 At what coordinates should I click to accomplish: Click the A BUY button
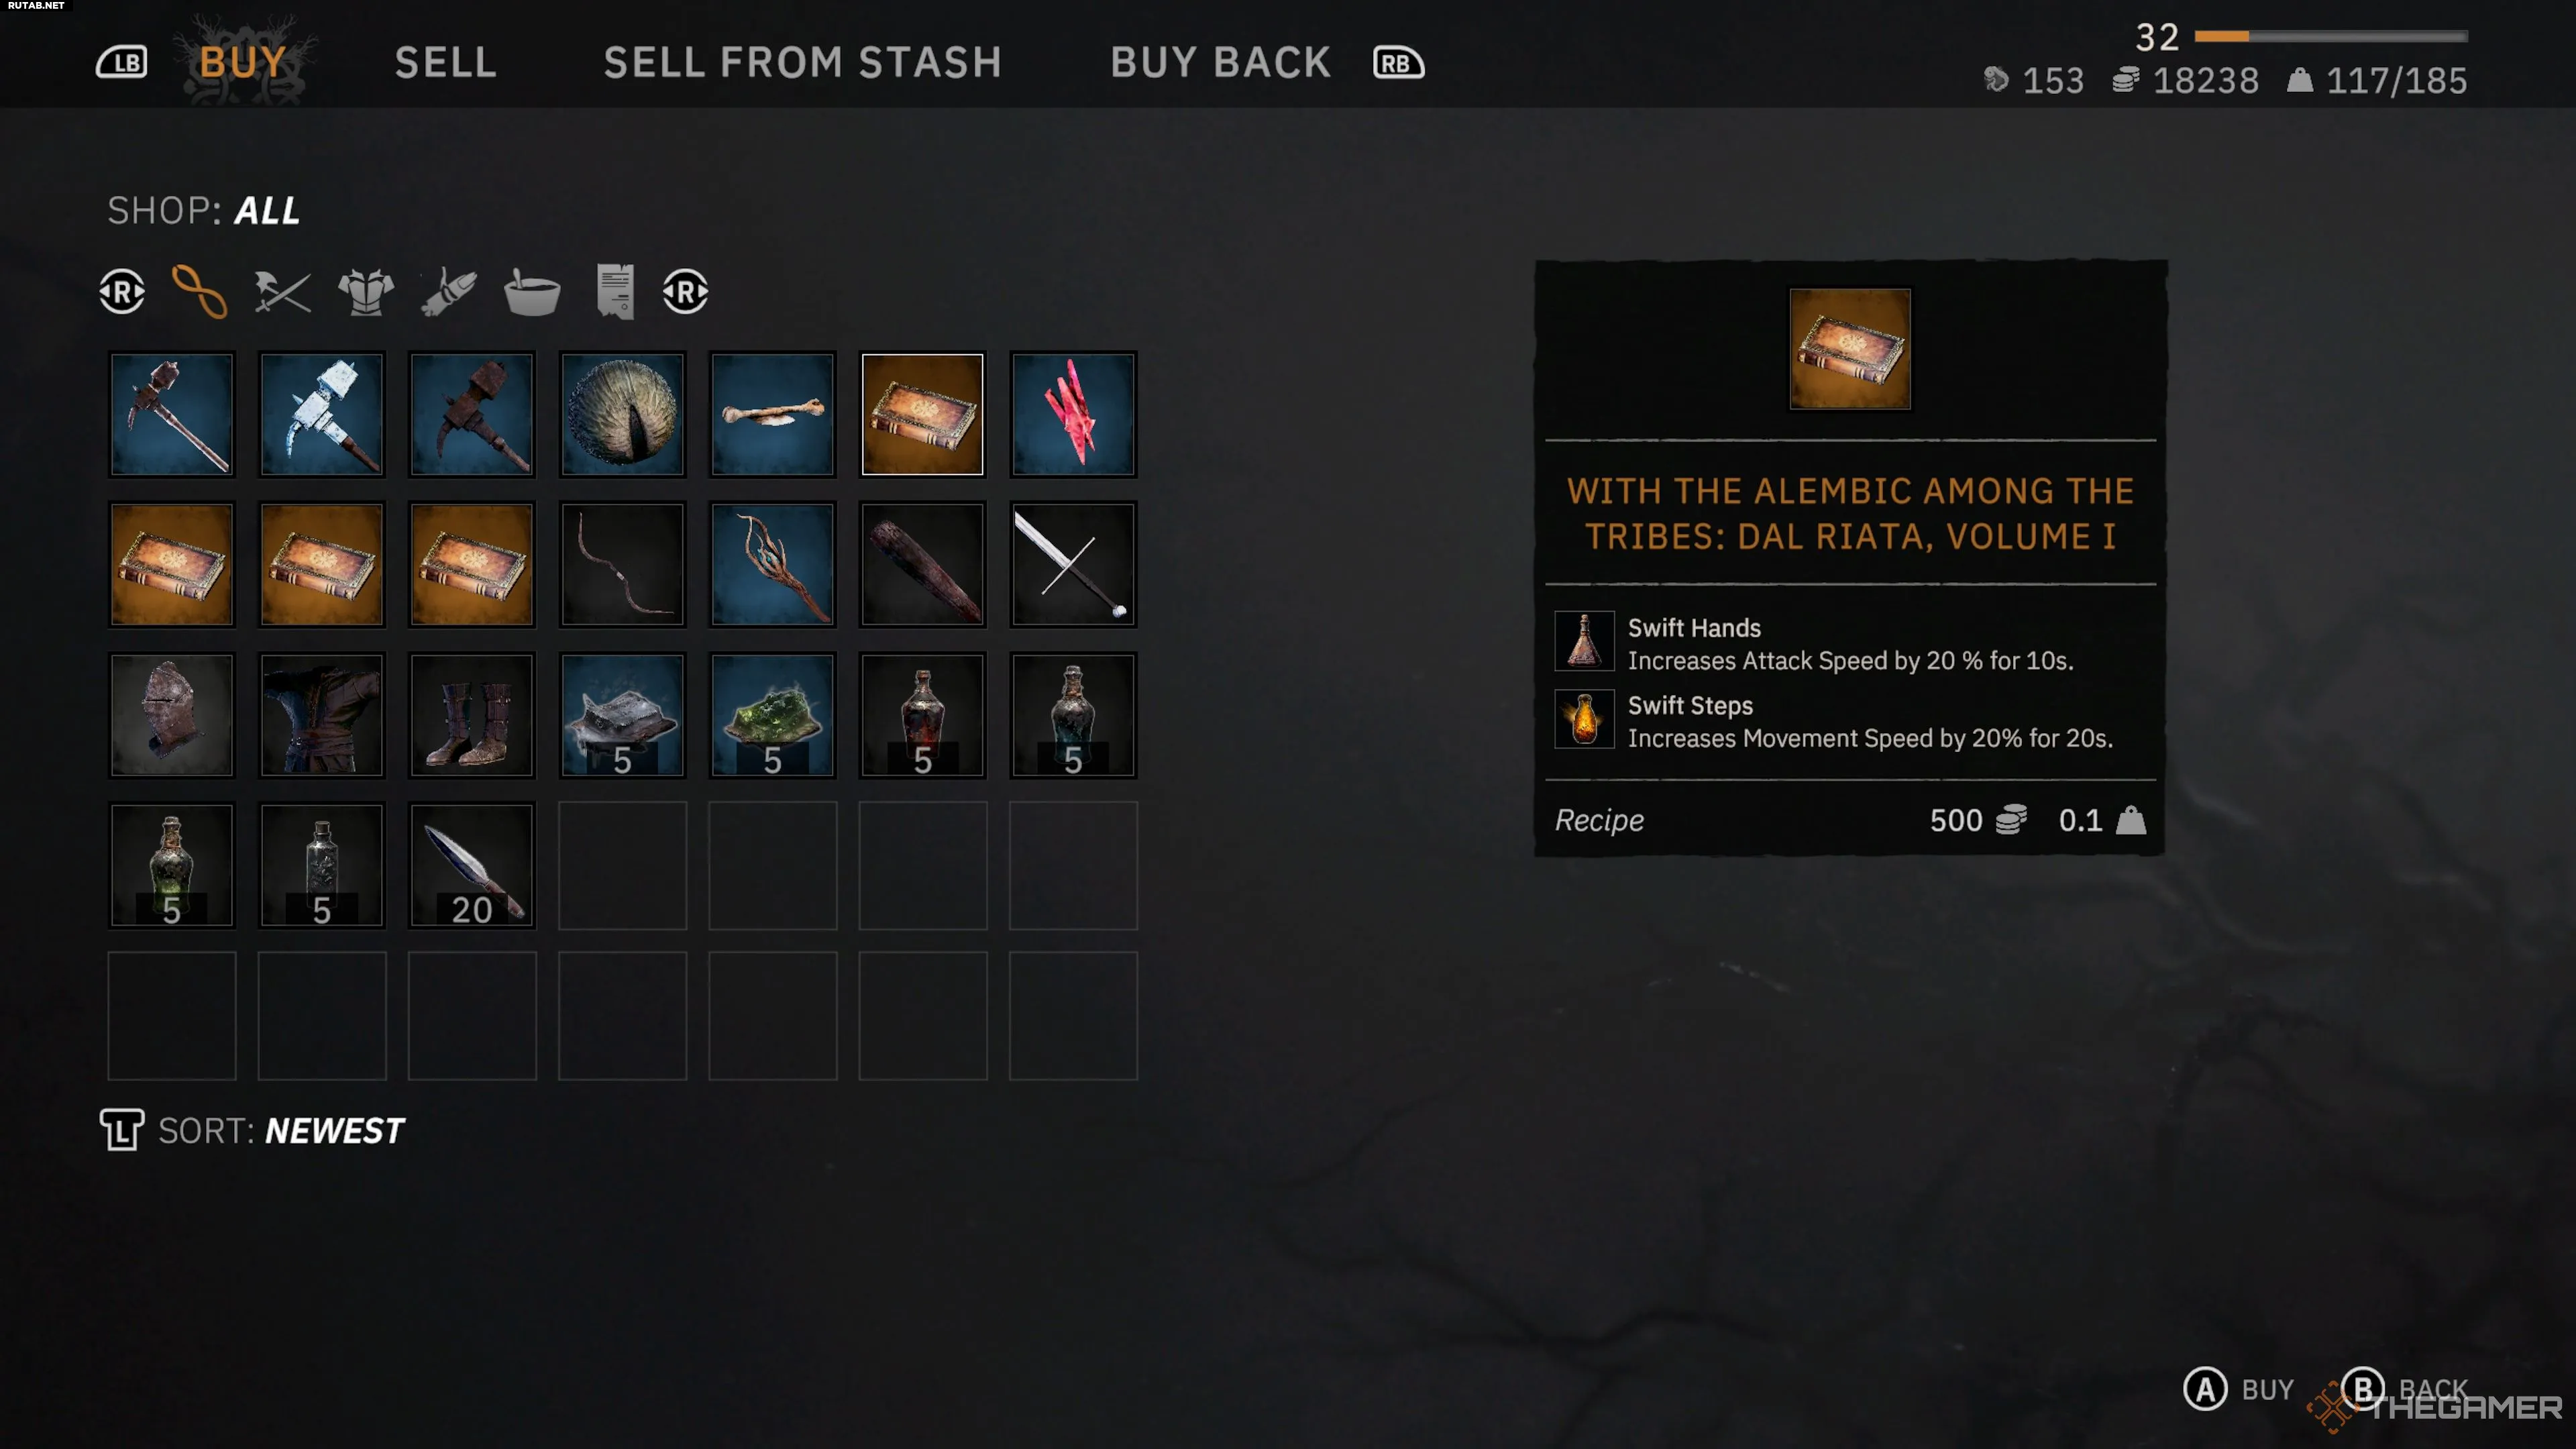pos(2238,1389)
